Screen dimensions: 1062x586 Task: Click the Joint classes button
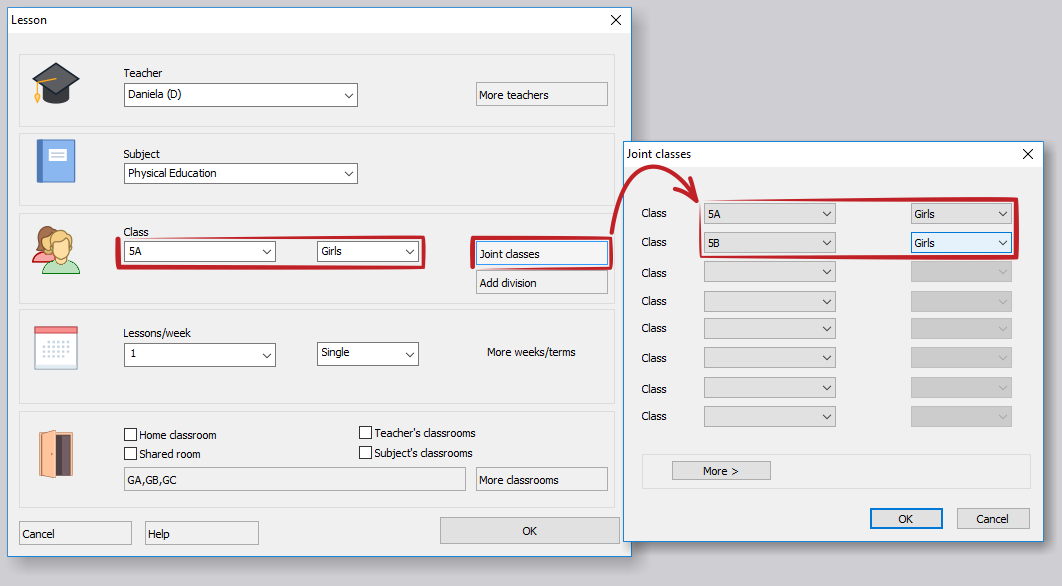542,254
